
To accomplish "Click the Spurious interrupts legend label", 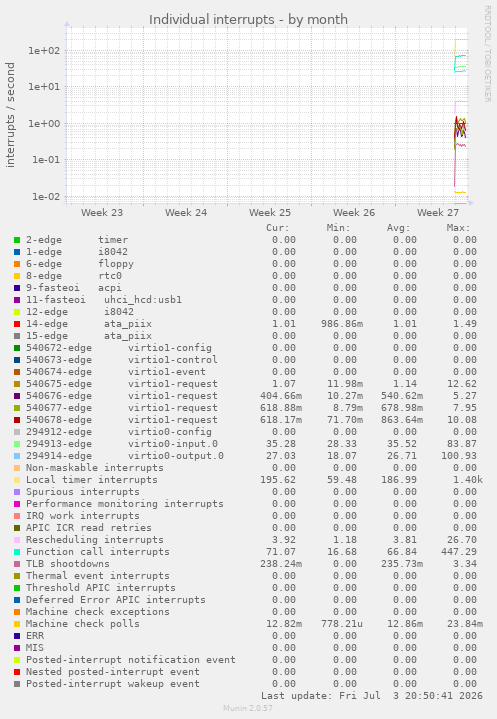I will 83,492.
